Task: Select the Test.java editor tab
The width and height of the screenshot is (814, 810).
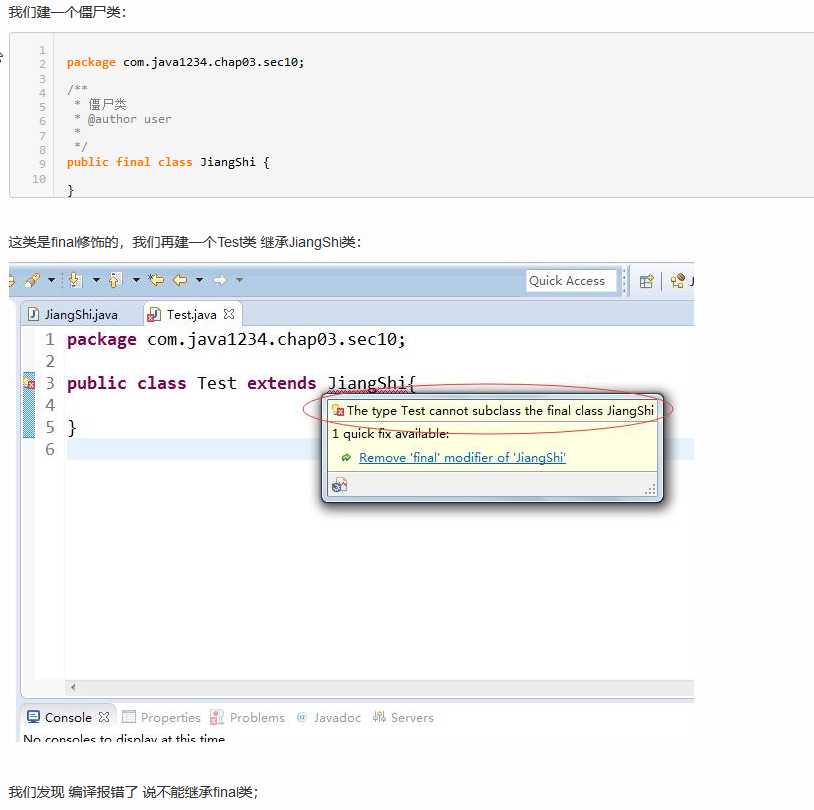Action: [x=191, y=315]
